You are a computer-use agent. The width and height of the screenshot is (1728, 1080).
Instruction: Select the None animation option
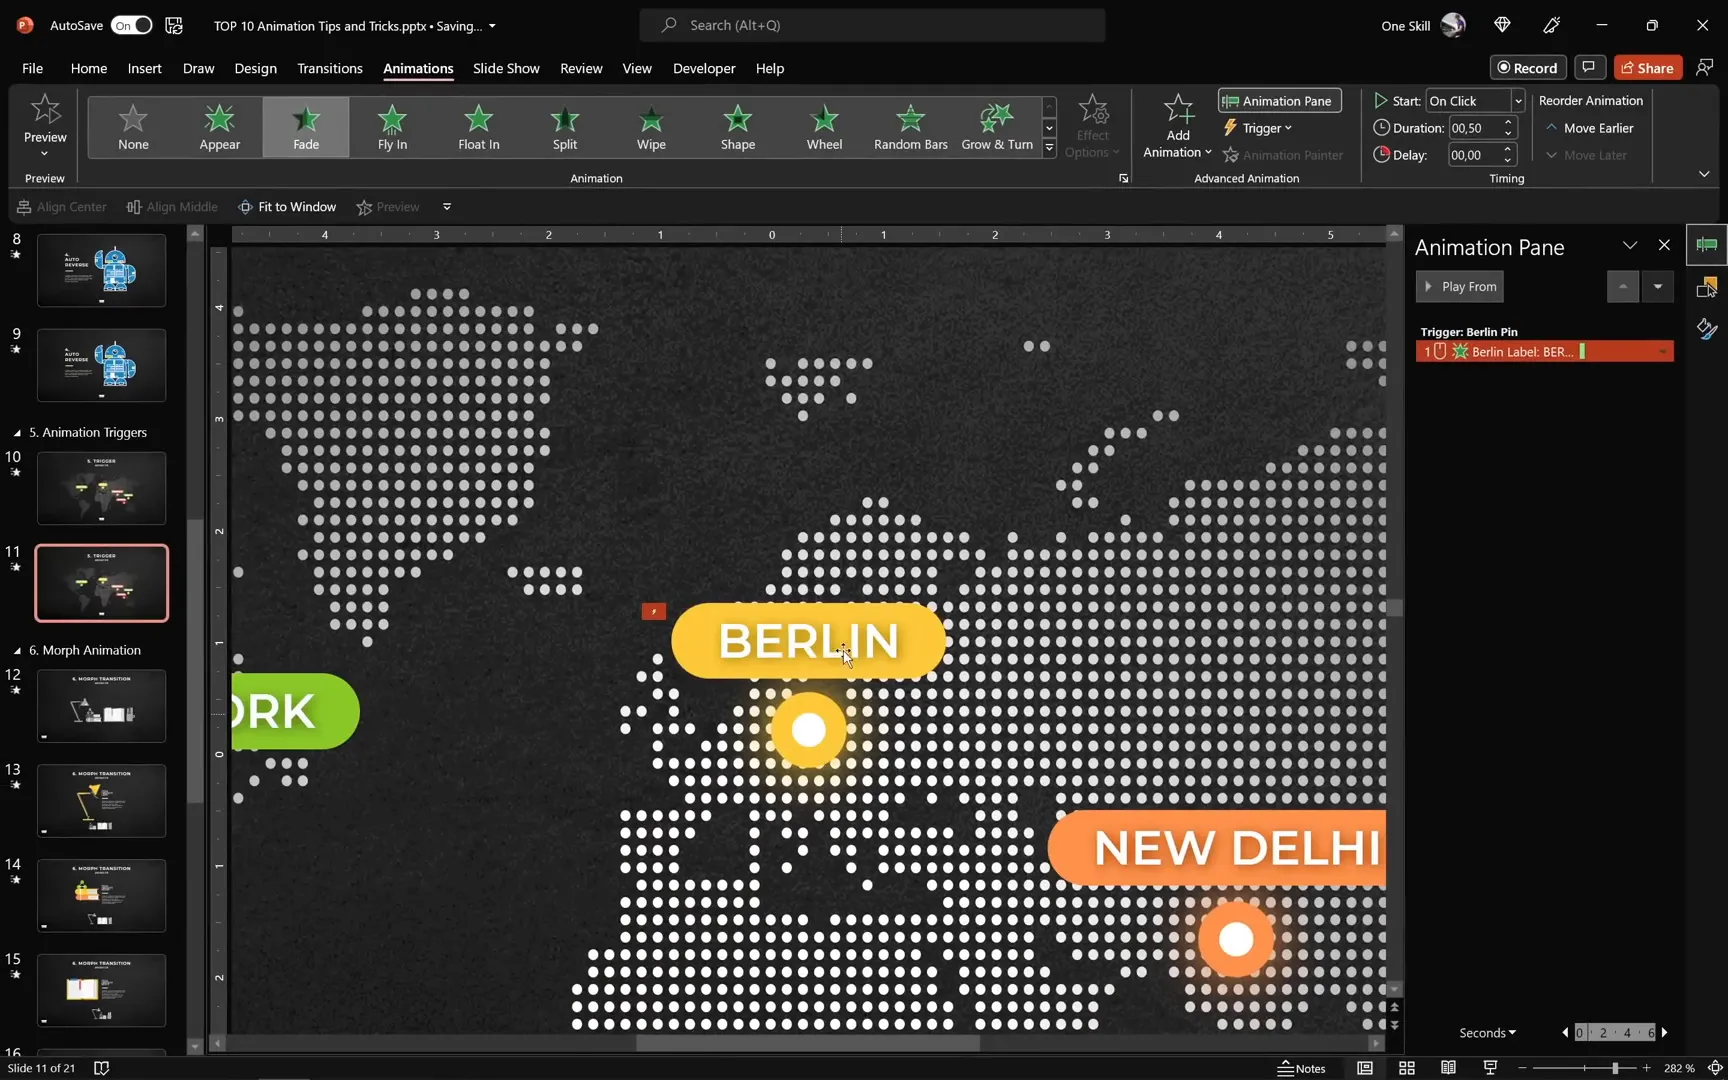pos(133,127)
